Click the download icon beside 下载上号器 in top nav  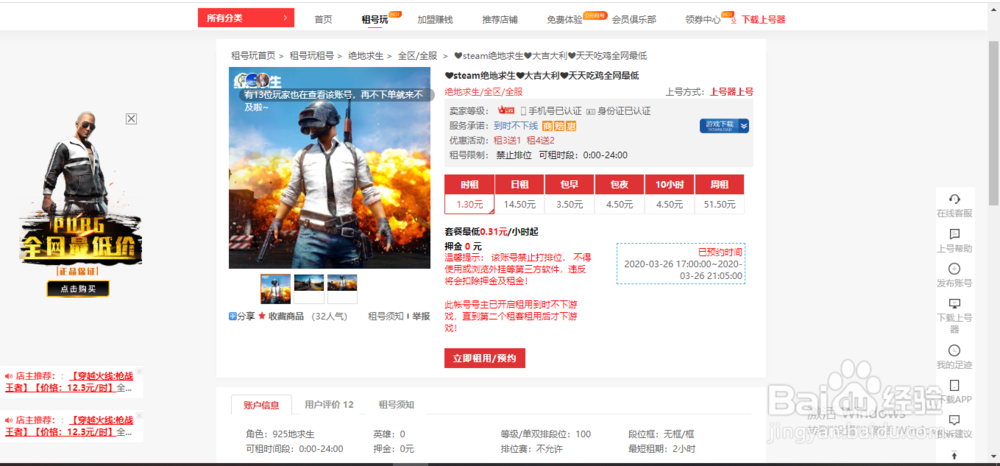click(734, 20)
